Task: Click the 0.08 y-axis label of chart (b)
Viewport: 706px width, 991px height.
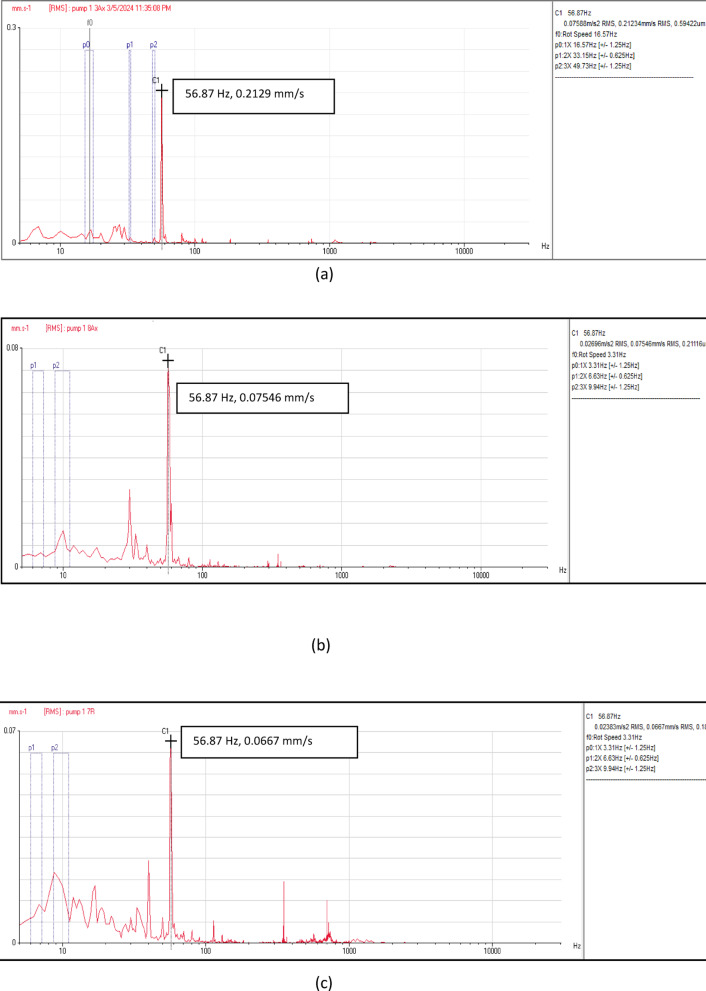Action: click(x=12, y=348)
